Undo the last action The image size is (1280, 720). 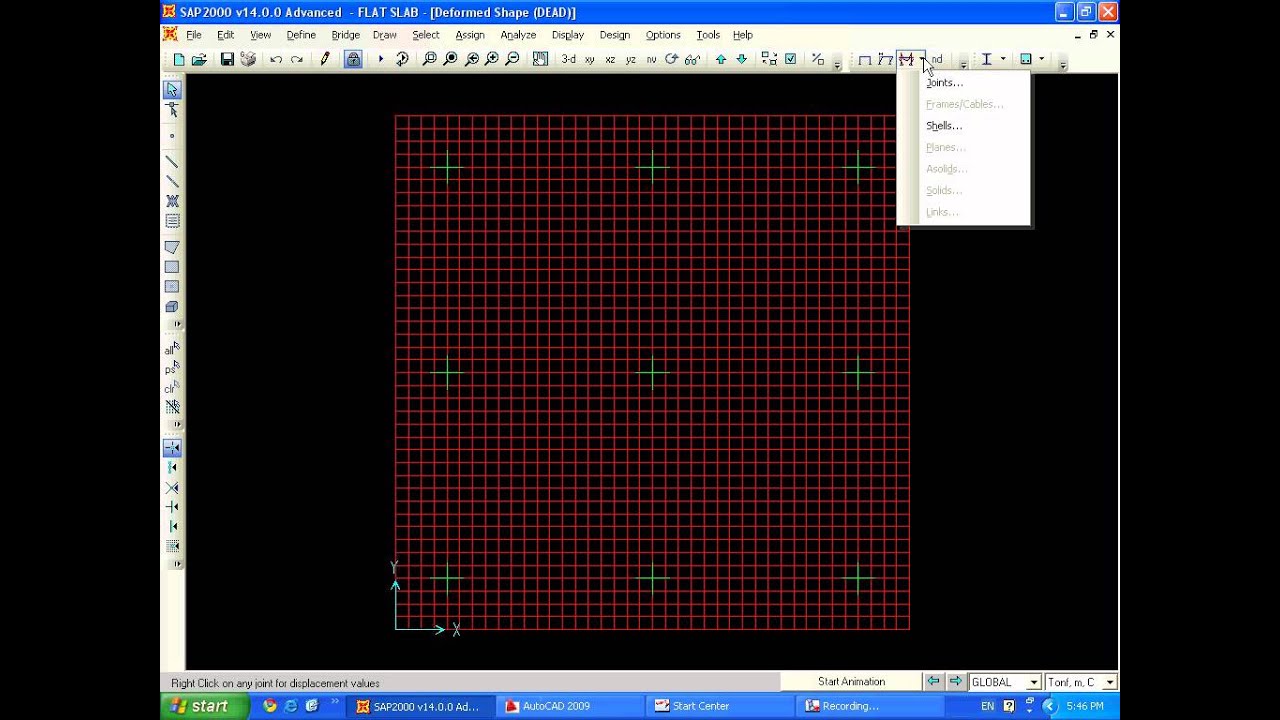click(276, 60)
